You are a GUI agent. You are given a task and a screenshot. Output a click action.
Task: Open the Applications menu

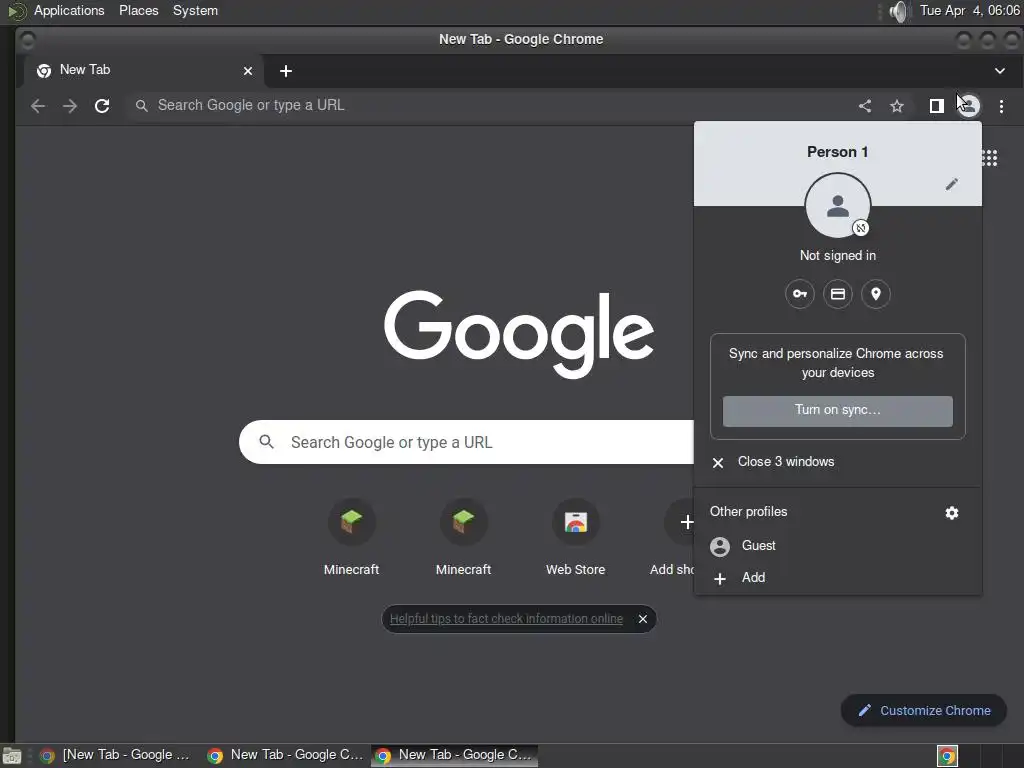tap(69, 10)
